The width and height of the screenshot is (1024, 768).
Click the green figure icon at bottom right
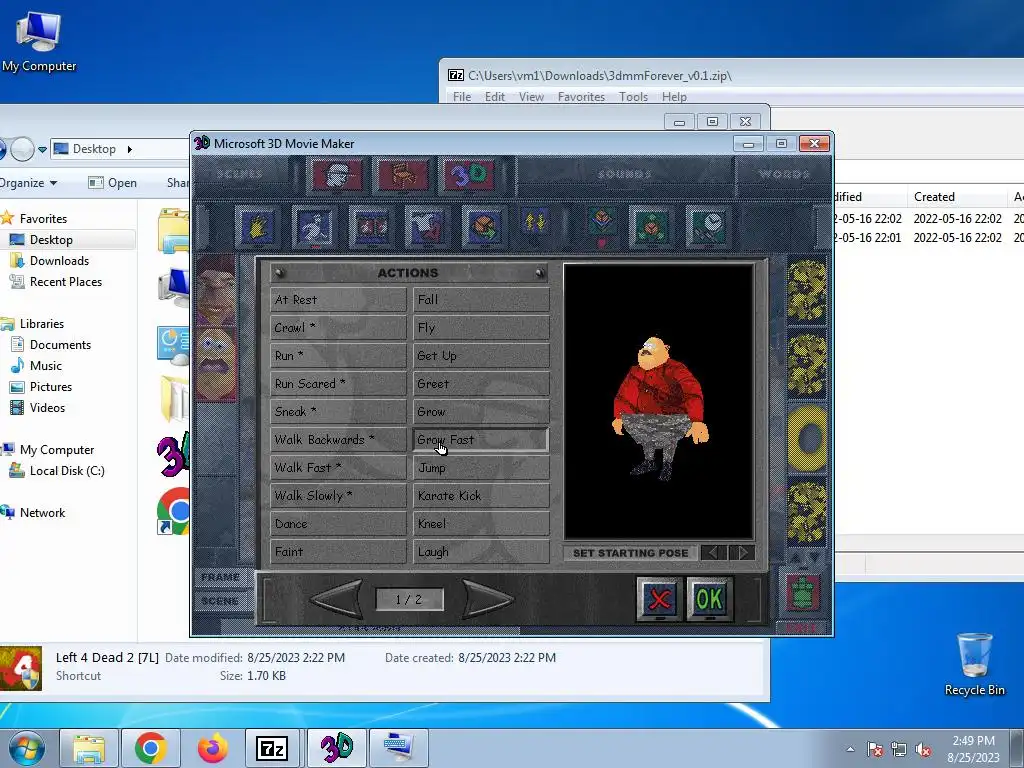(x=804, y=592)
